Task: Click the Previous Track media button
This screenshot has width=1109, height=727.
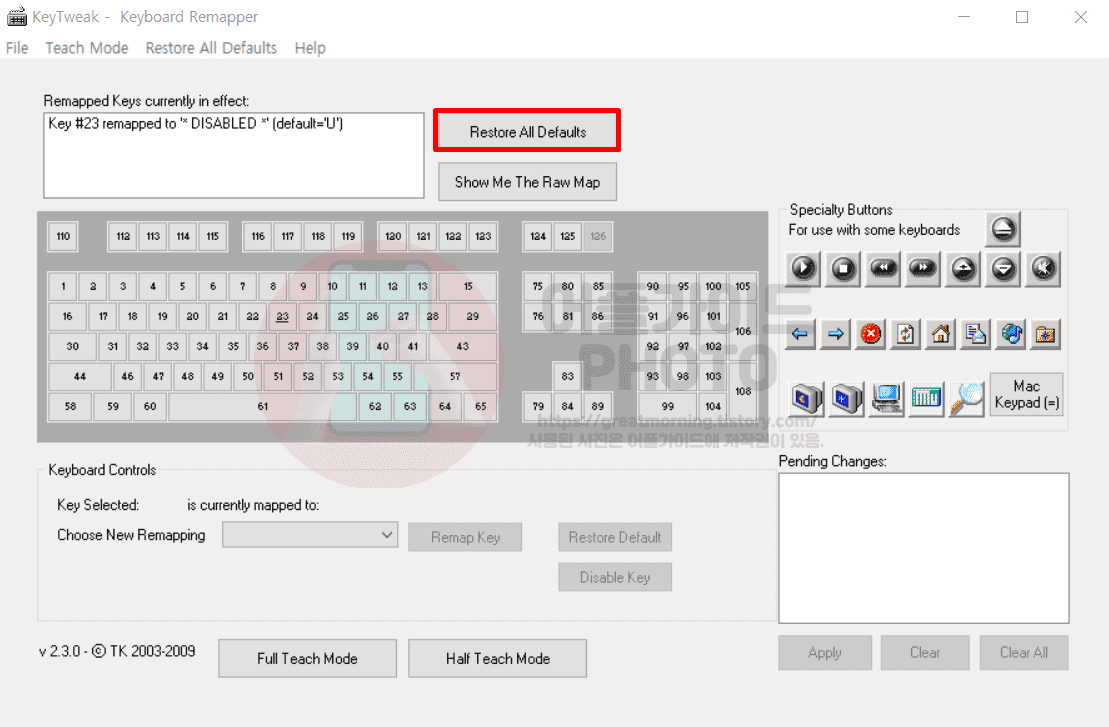Action: click(883, 268)
